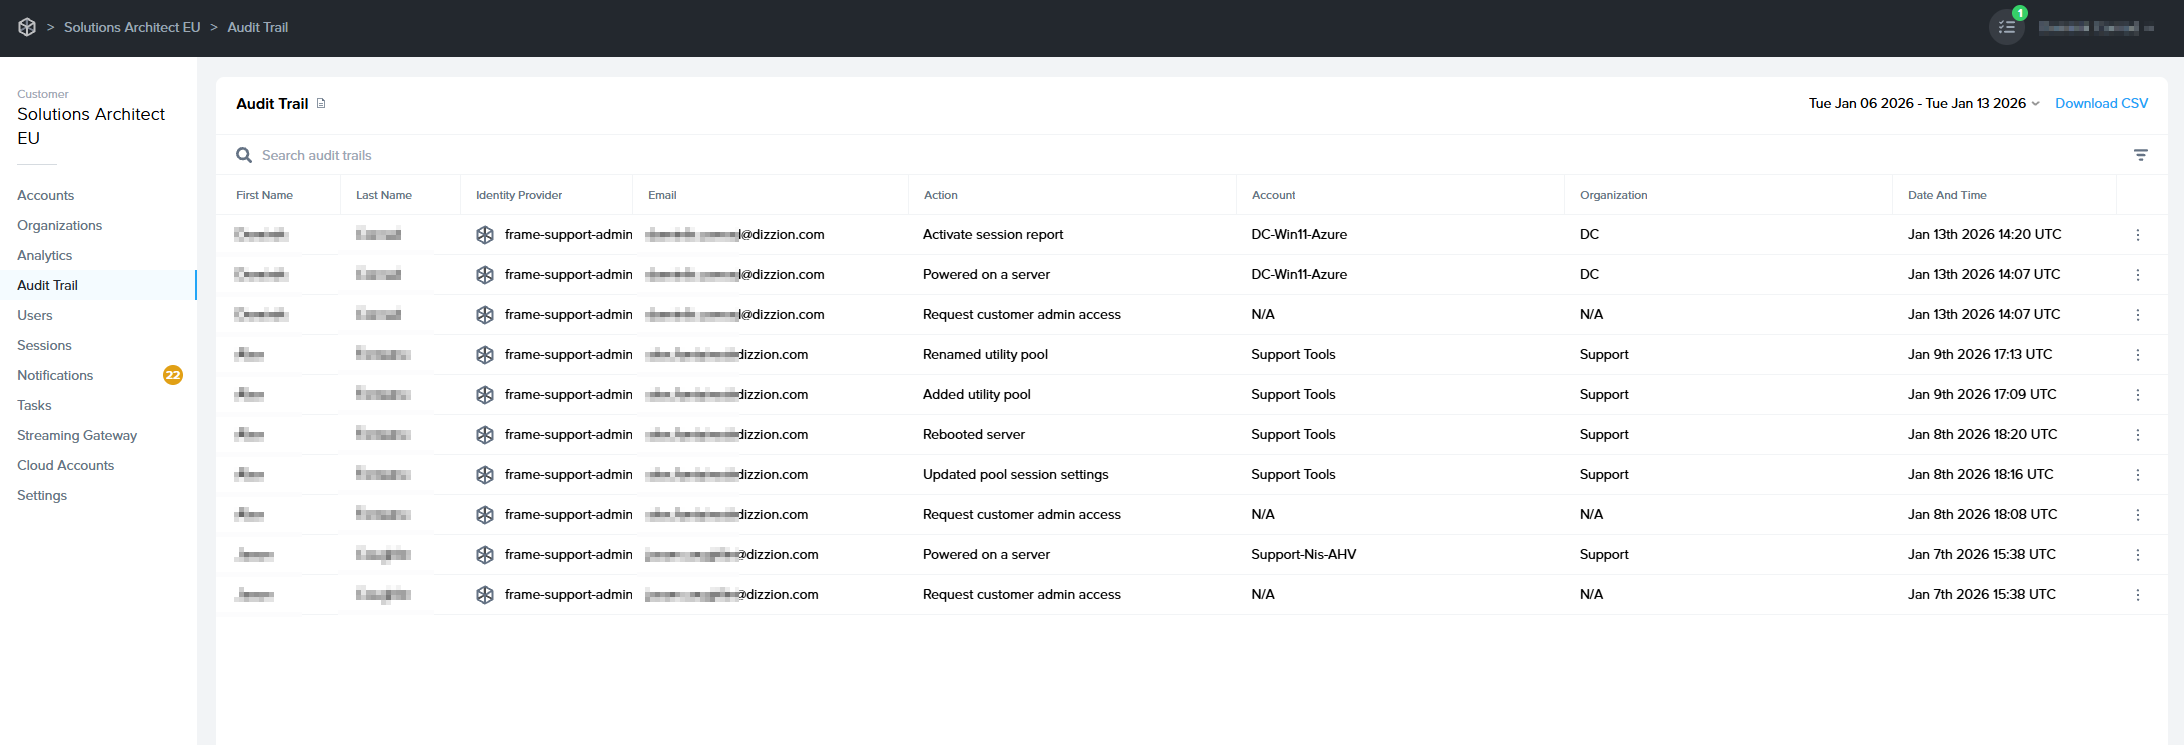Download CSV of the audit trail
The width and height of the screenshot is (2184, 745).
point(2101,103)
